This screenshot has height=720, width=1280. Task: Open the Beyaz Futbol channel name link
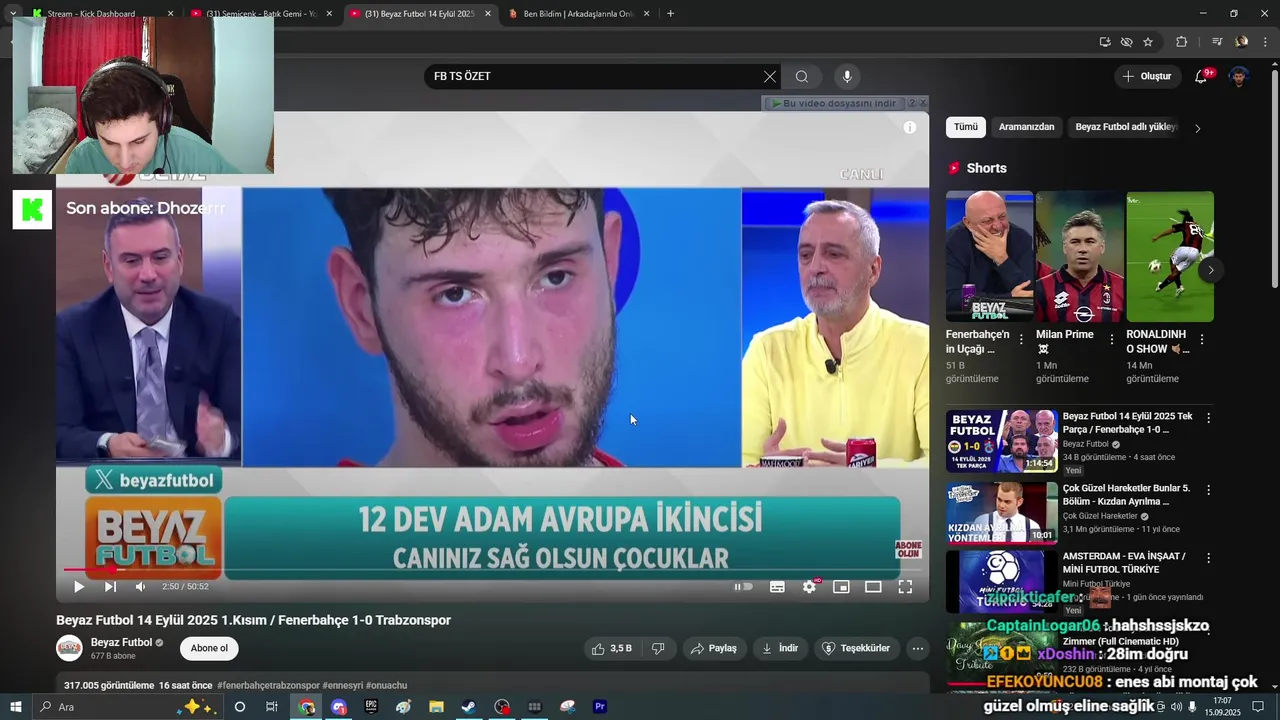click(x=121, y=642)
